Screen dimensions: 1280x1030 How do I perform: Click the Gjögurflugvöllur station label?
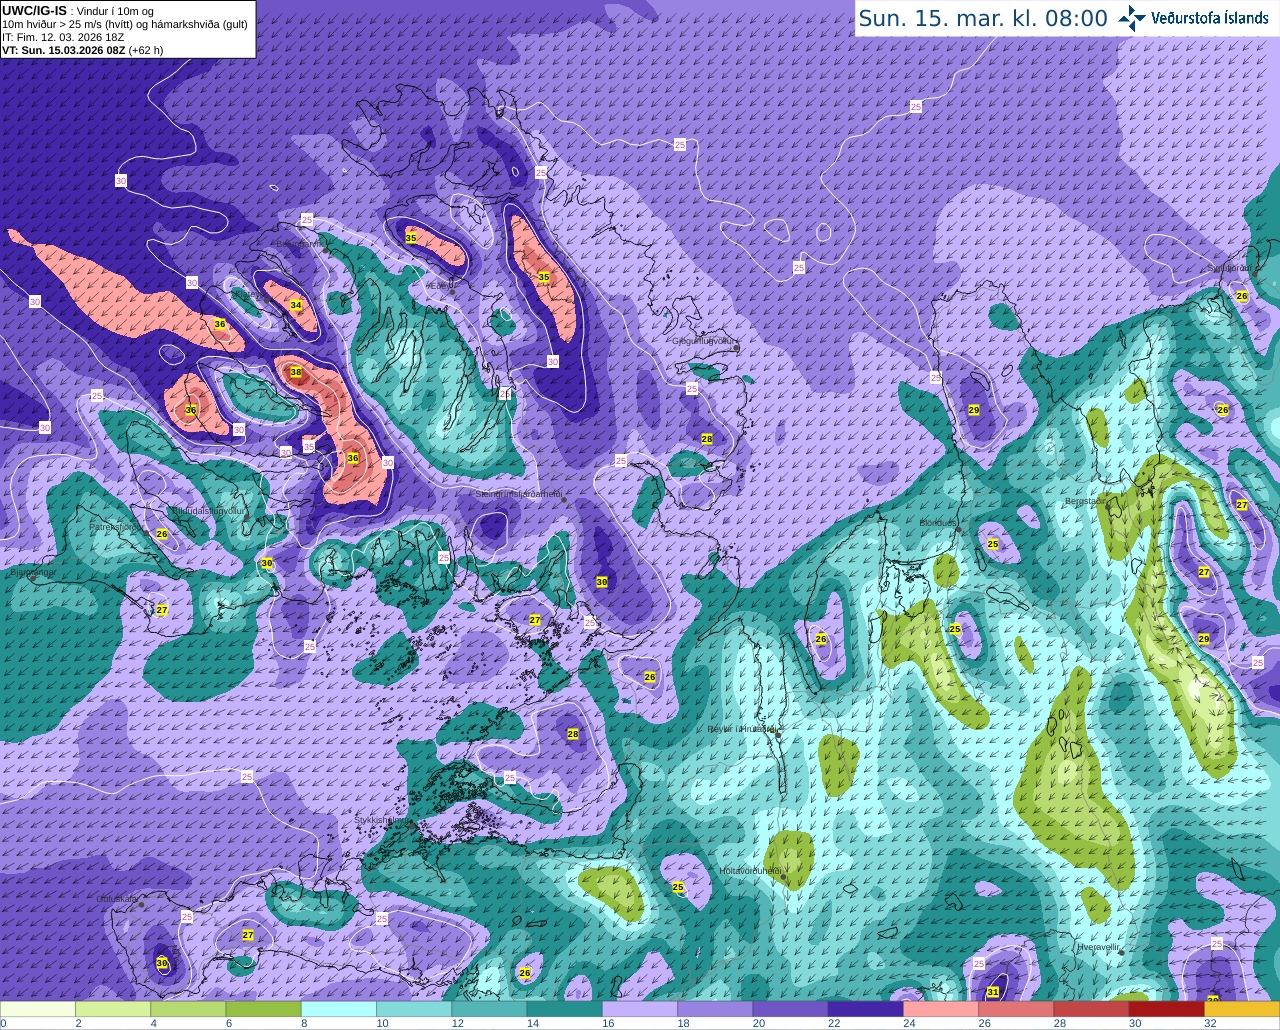(x=704, y=341)
